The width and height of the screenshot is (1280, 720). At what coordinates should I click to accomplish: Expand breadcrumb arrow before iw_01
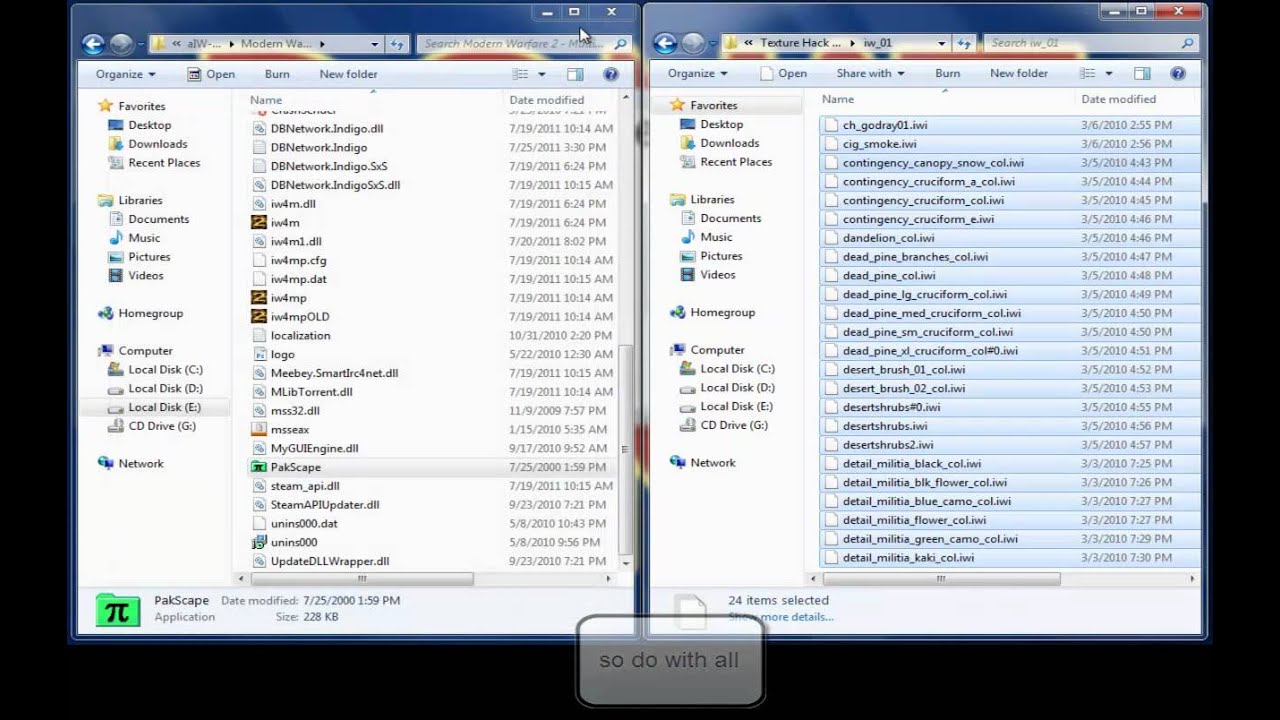(853, 43)
